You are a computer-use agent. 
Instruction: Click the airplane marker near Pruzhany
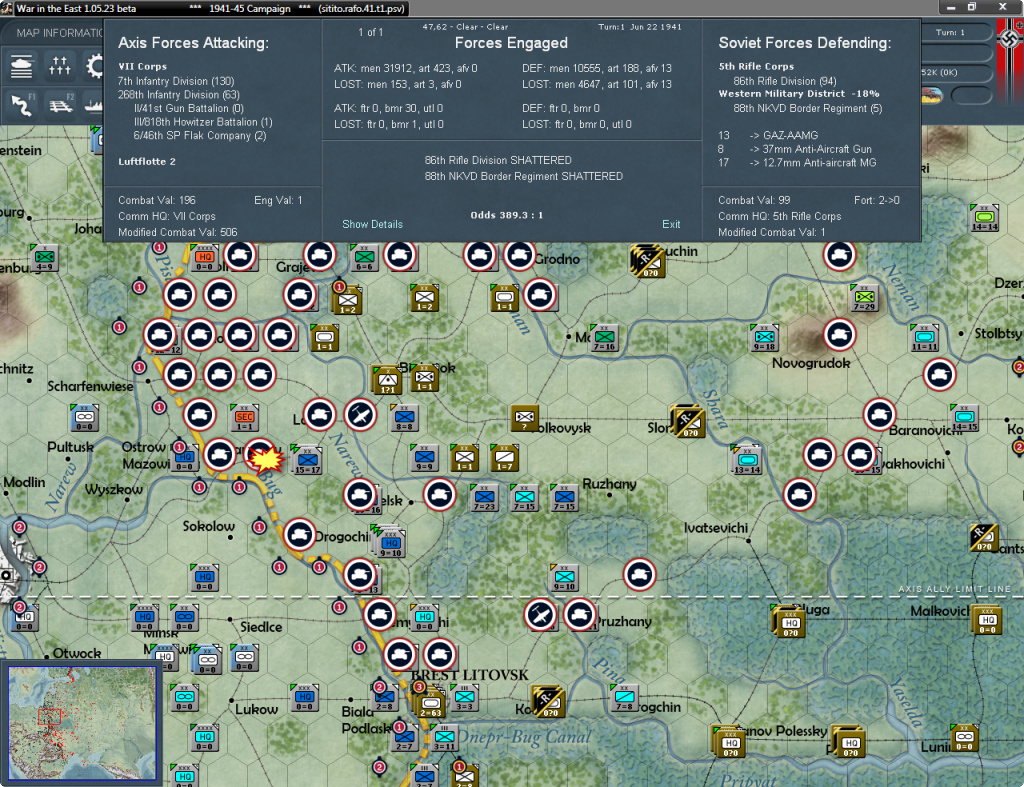pyautogui.click(x=540, y=615)
